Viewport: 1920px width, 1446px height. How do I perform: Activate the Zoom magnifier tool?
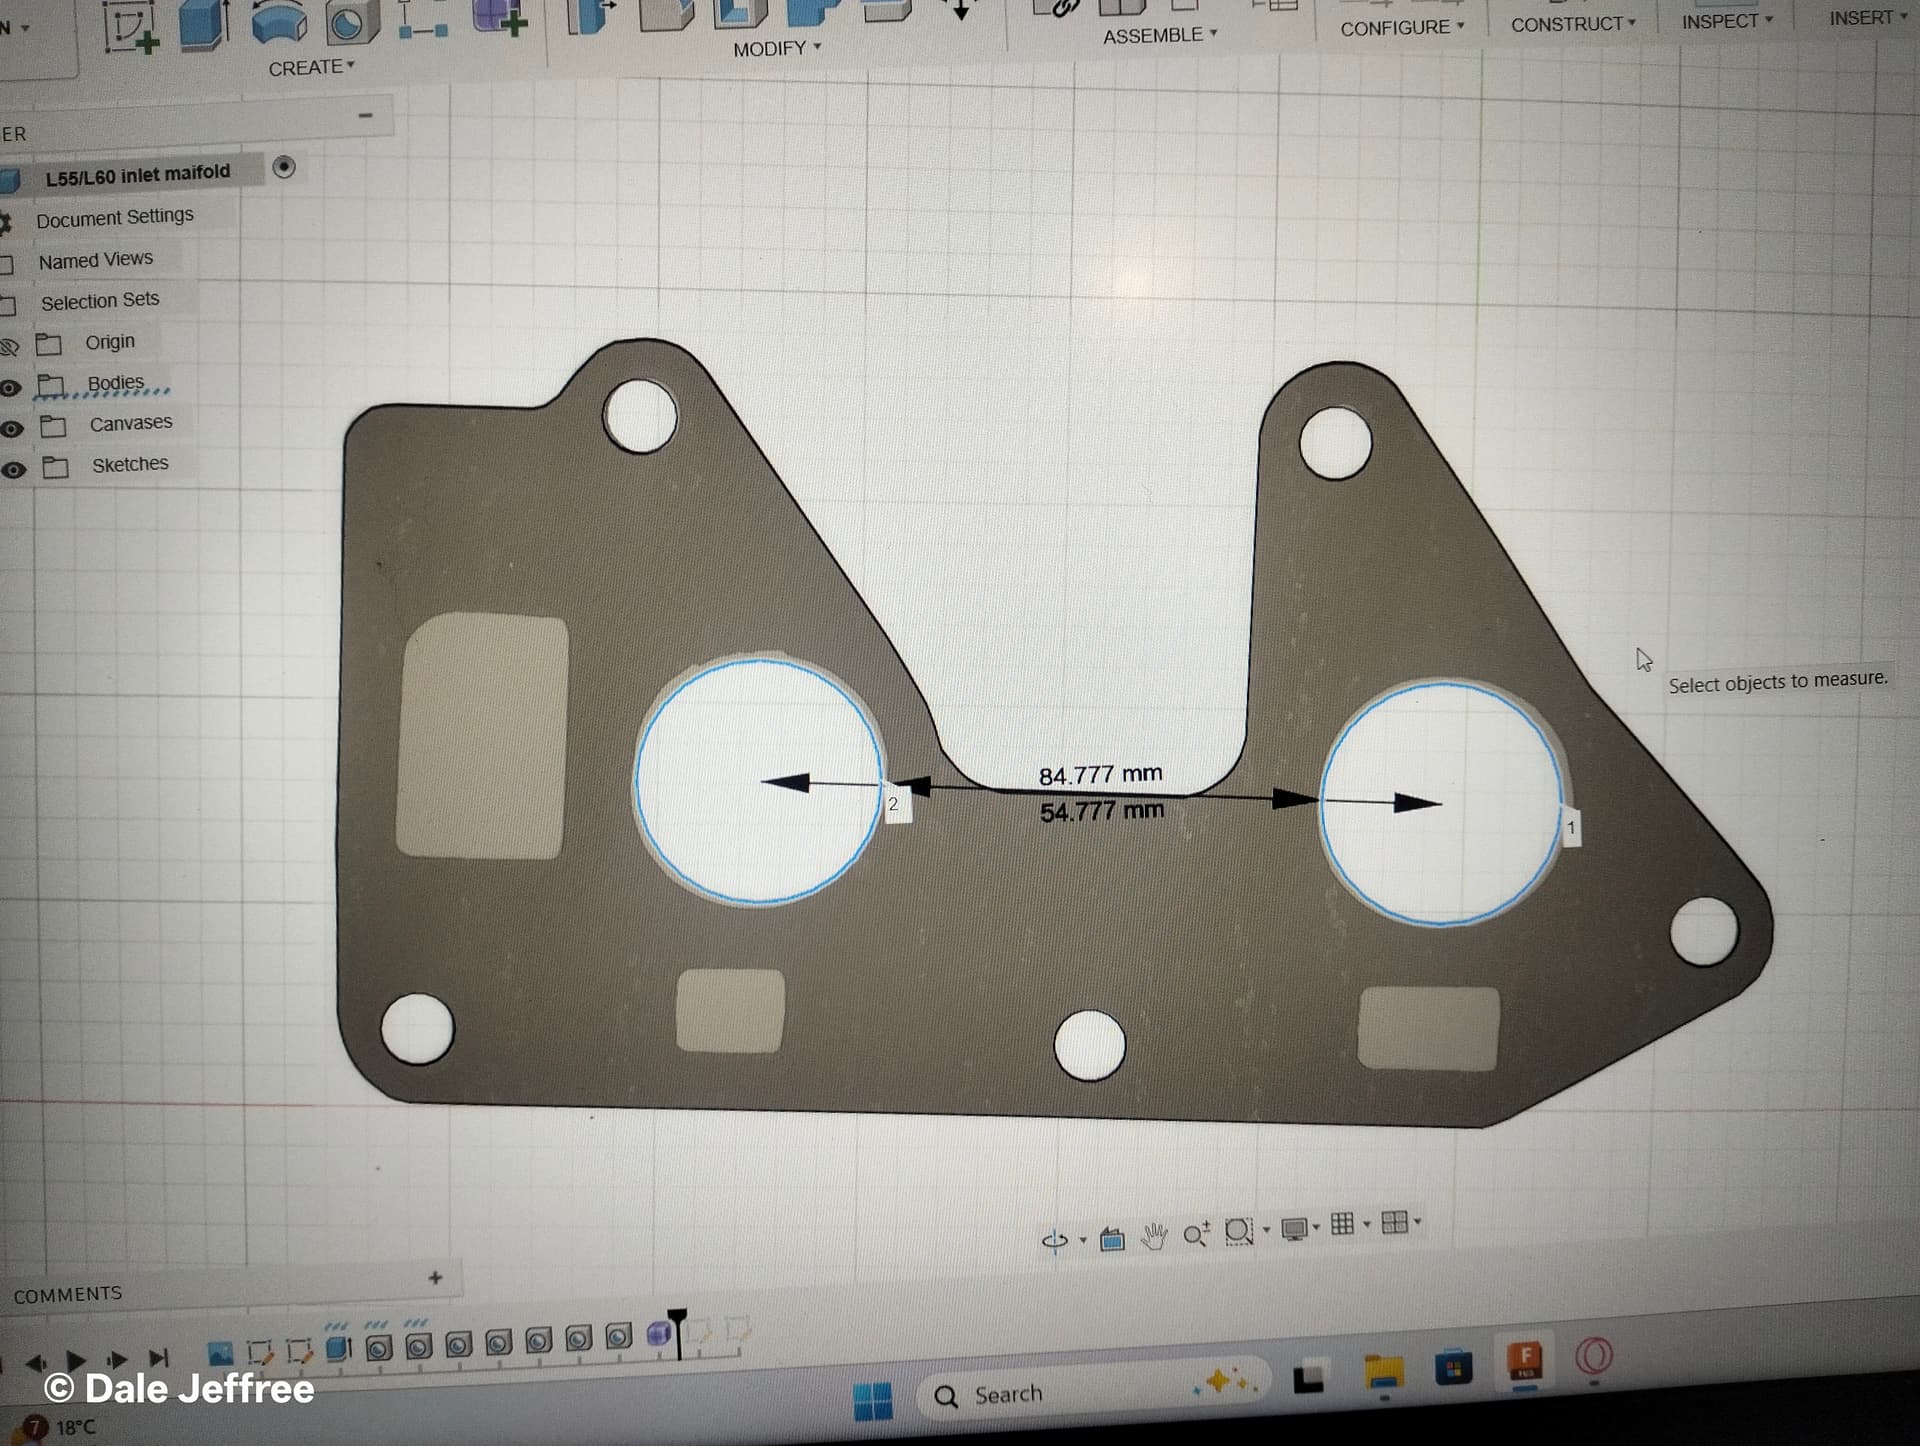[1196, 1235]
